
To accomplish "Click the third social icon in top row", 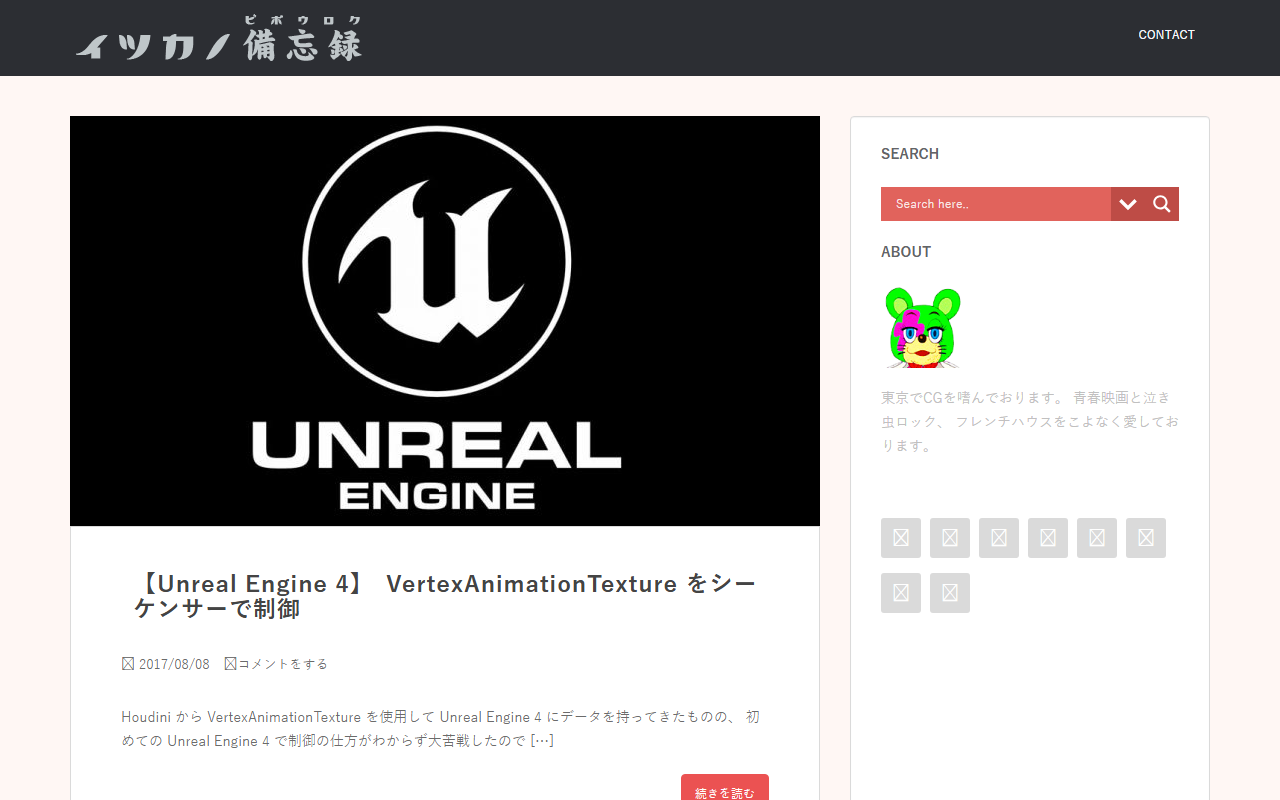I will click(x=999, y=538).
